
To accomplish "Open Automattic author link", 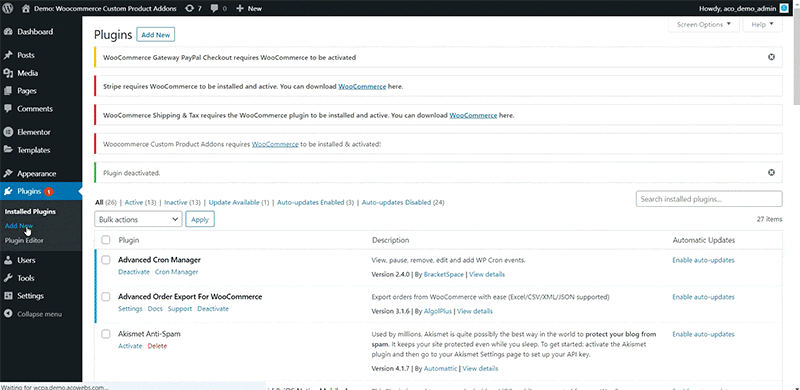I will tap(441, 369).
